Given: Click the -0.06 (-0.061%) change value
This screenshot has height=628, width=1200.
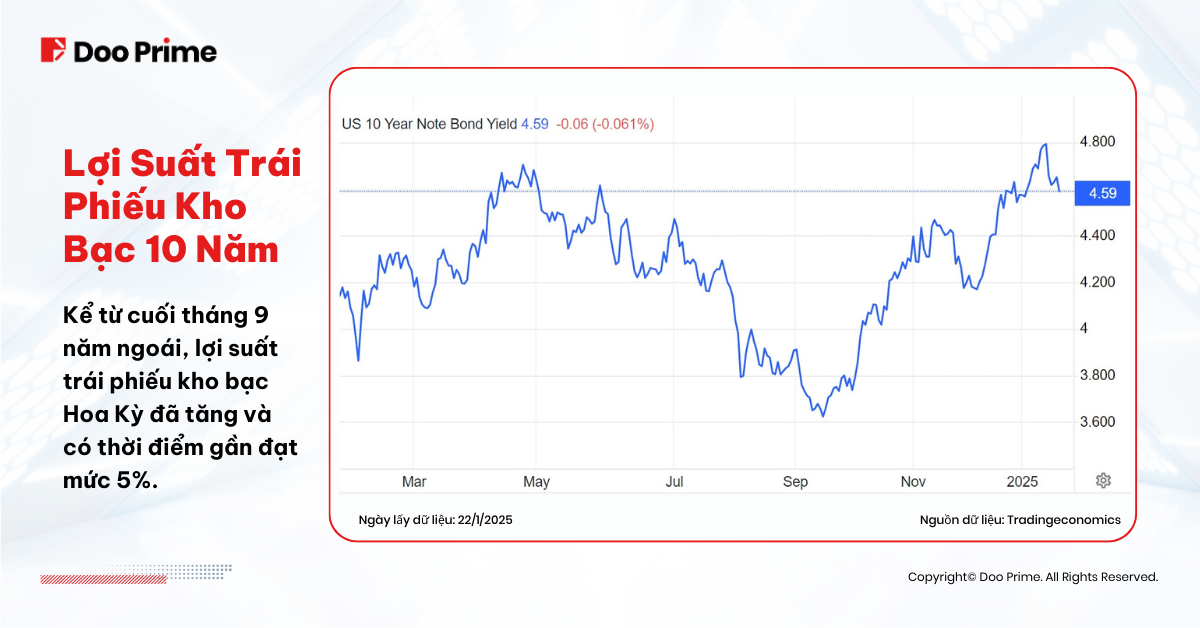Looking at the screenshot, I should pyautogui.click(x=605, y=124).
